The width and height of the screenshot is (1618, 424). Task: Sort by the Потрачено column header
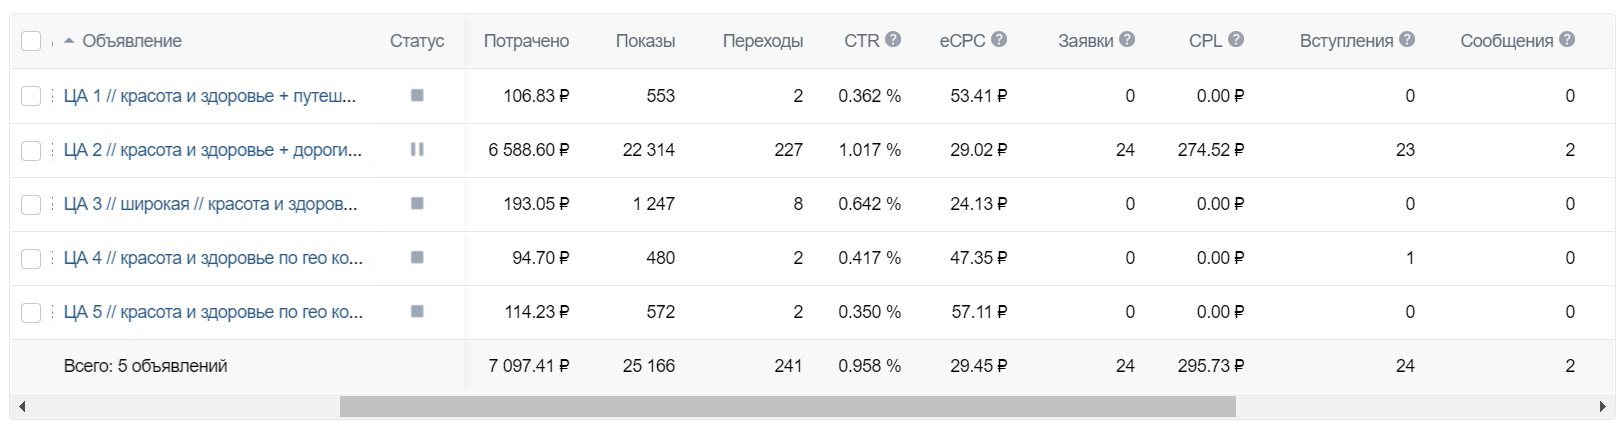tap(526, 41)
